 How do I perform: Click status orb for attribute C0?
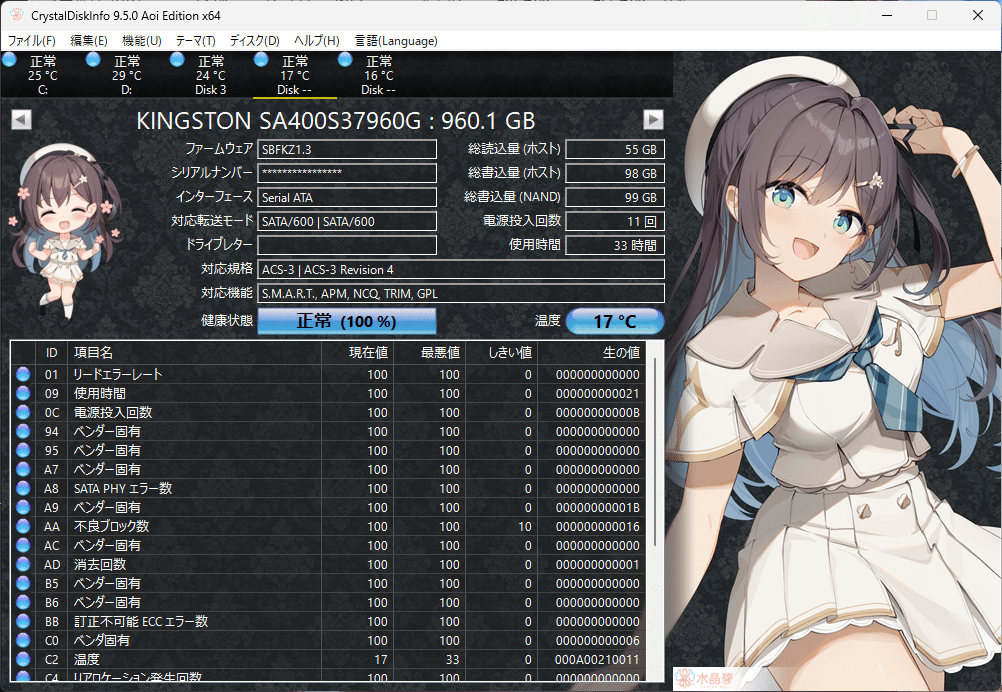pyautogui.click(x=23, y=640)
